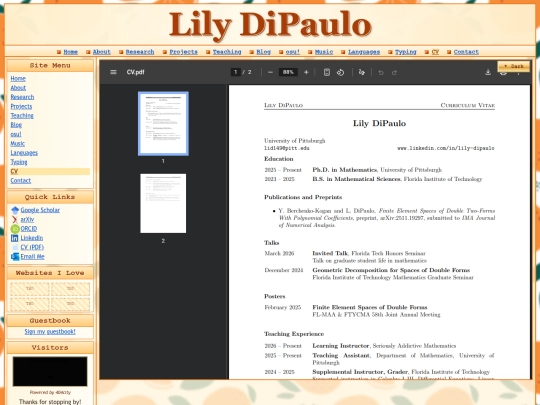
Task: Click the arXiv icon in Quick Links
Action: click(15, 220)
